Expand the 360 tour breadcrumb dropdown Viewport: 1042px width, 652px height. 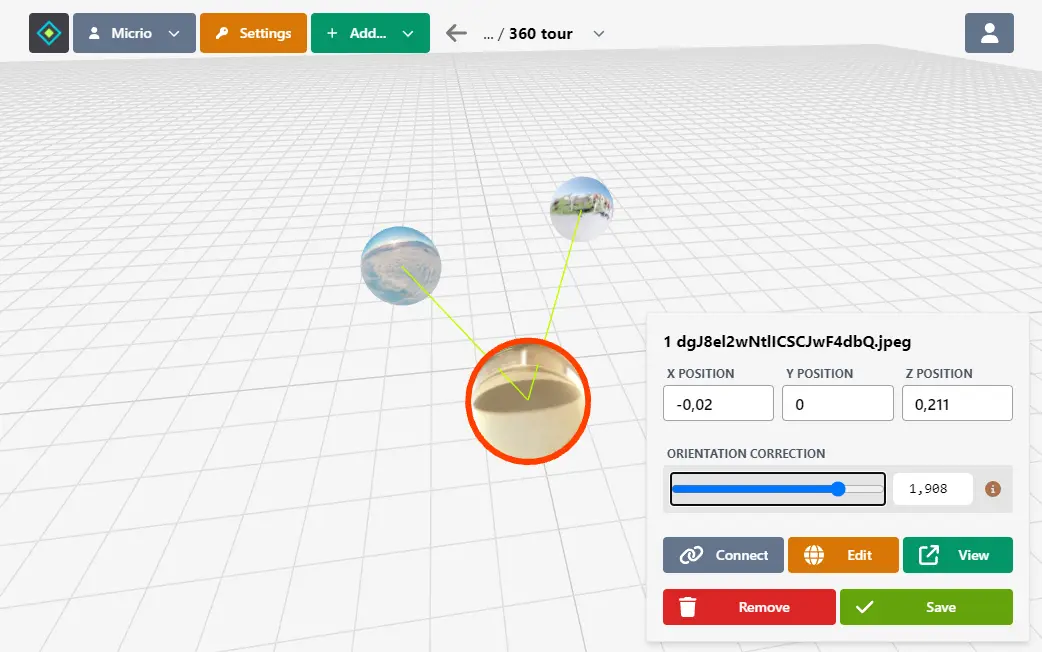(x=598, y=33)
